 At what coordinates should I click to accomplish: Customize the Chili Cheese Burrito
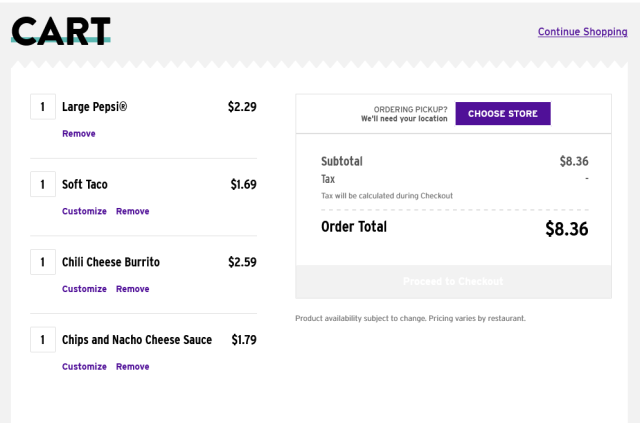(x=84, y=289)
